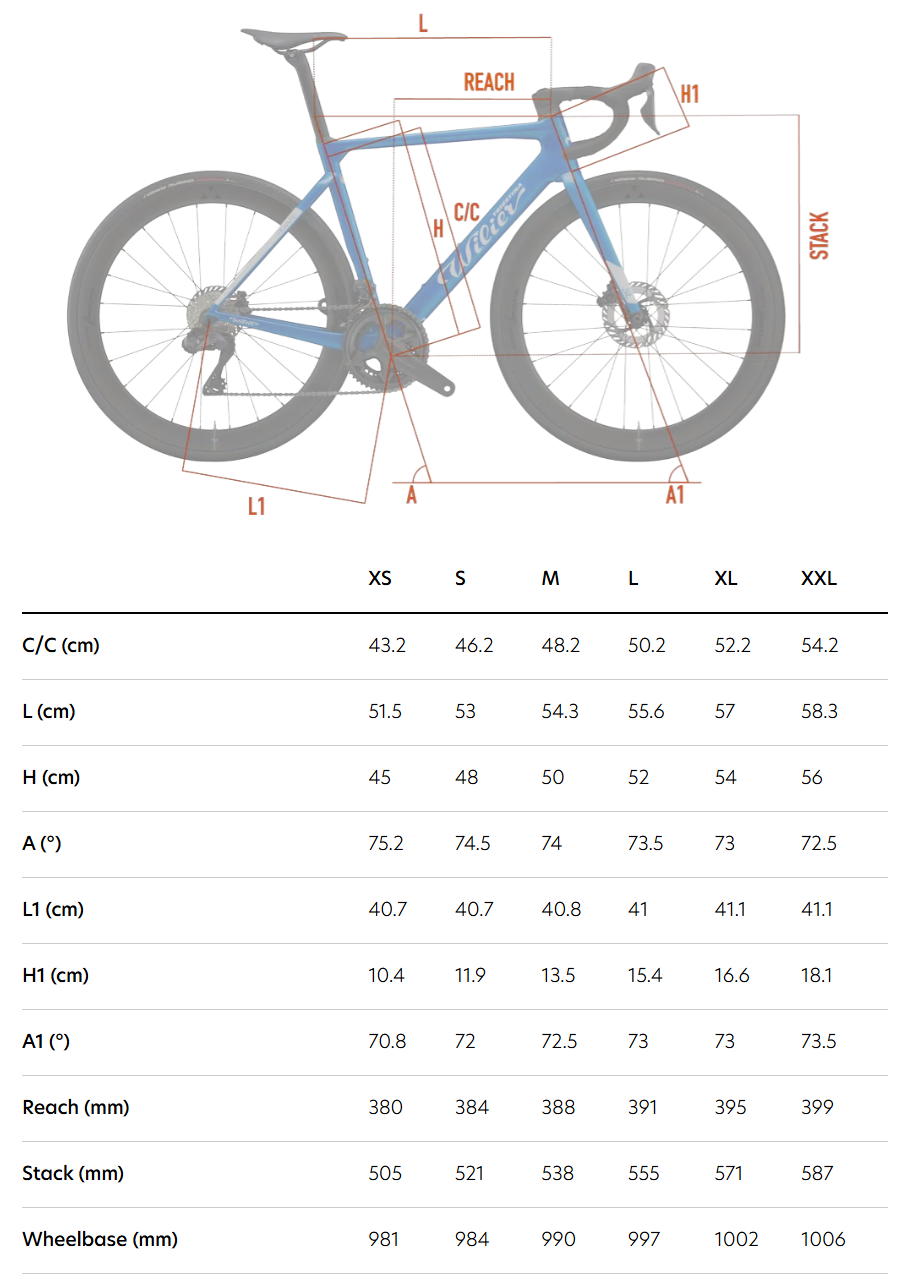The width and height of the screenshot is (904, 1286).
Task: Click the REACH label on the bike diagram
Action: pos(489,83)
